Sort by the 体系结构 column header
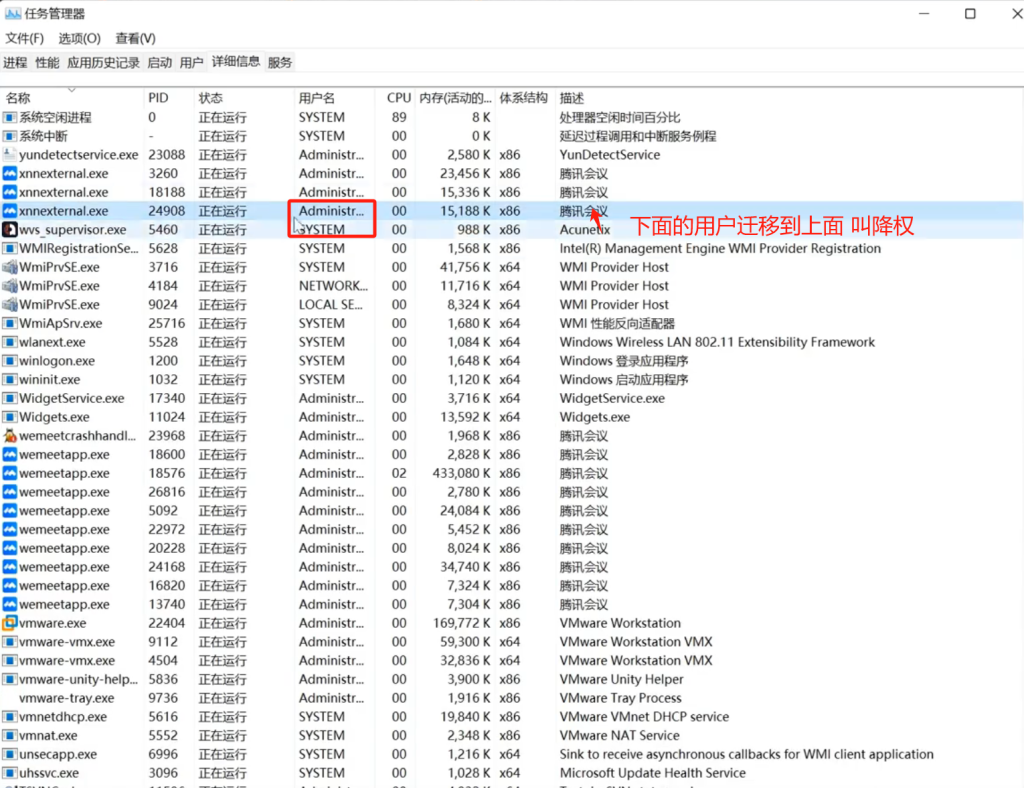1024x788 pixels. (x=524, y=98)
